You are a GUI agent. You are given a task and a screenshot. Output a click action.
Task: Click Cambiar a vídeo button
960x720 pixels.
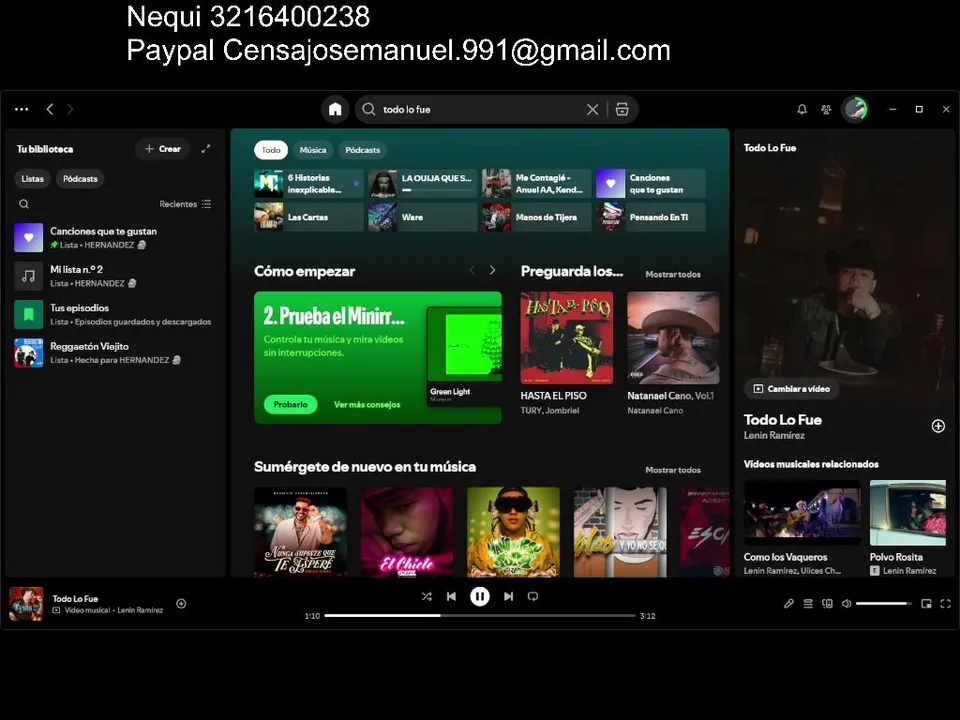[792, 389]
